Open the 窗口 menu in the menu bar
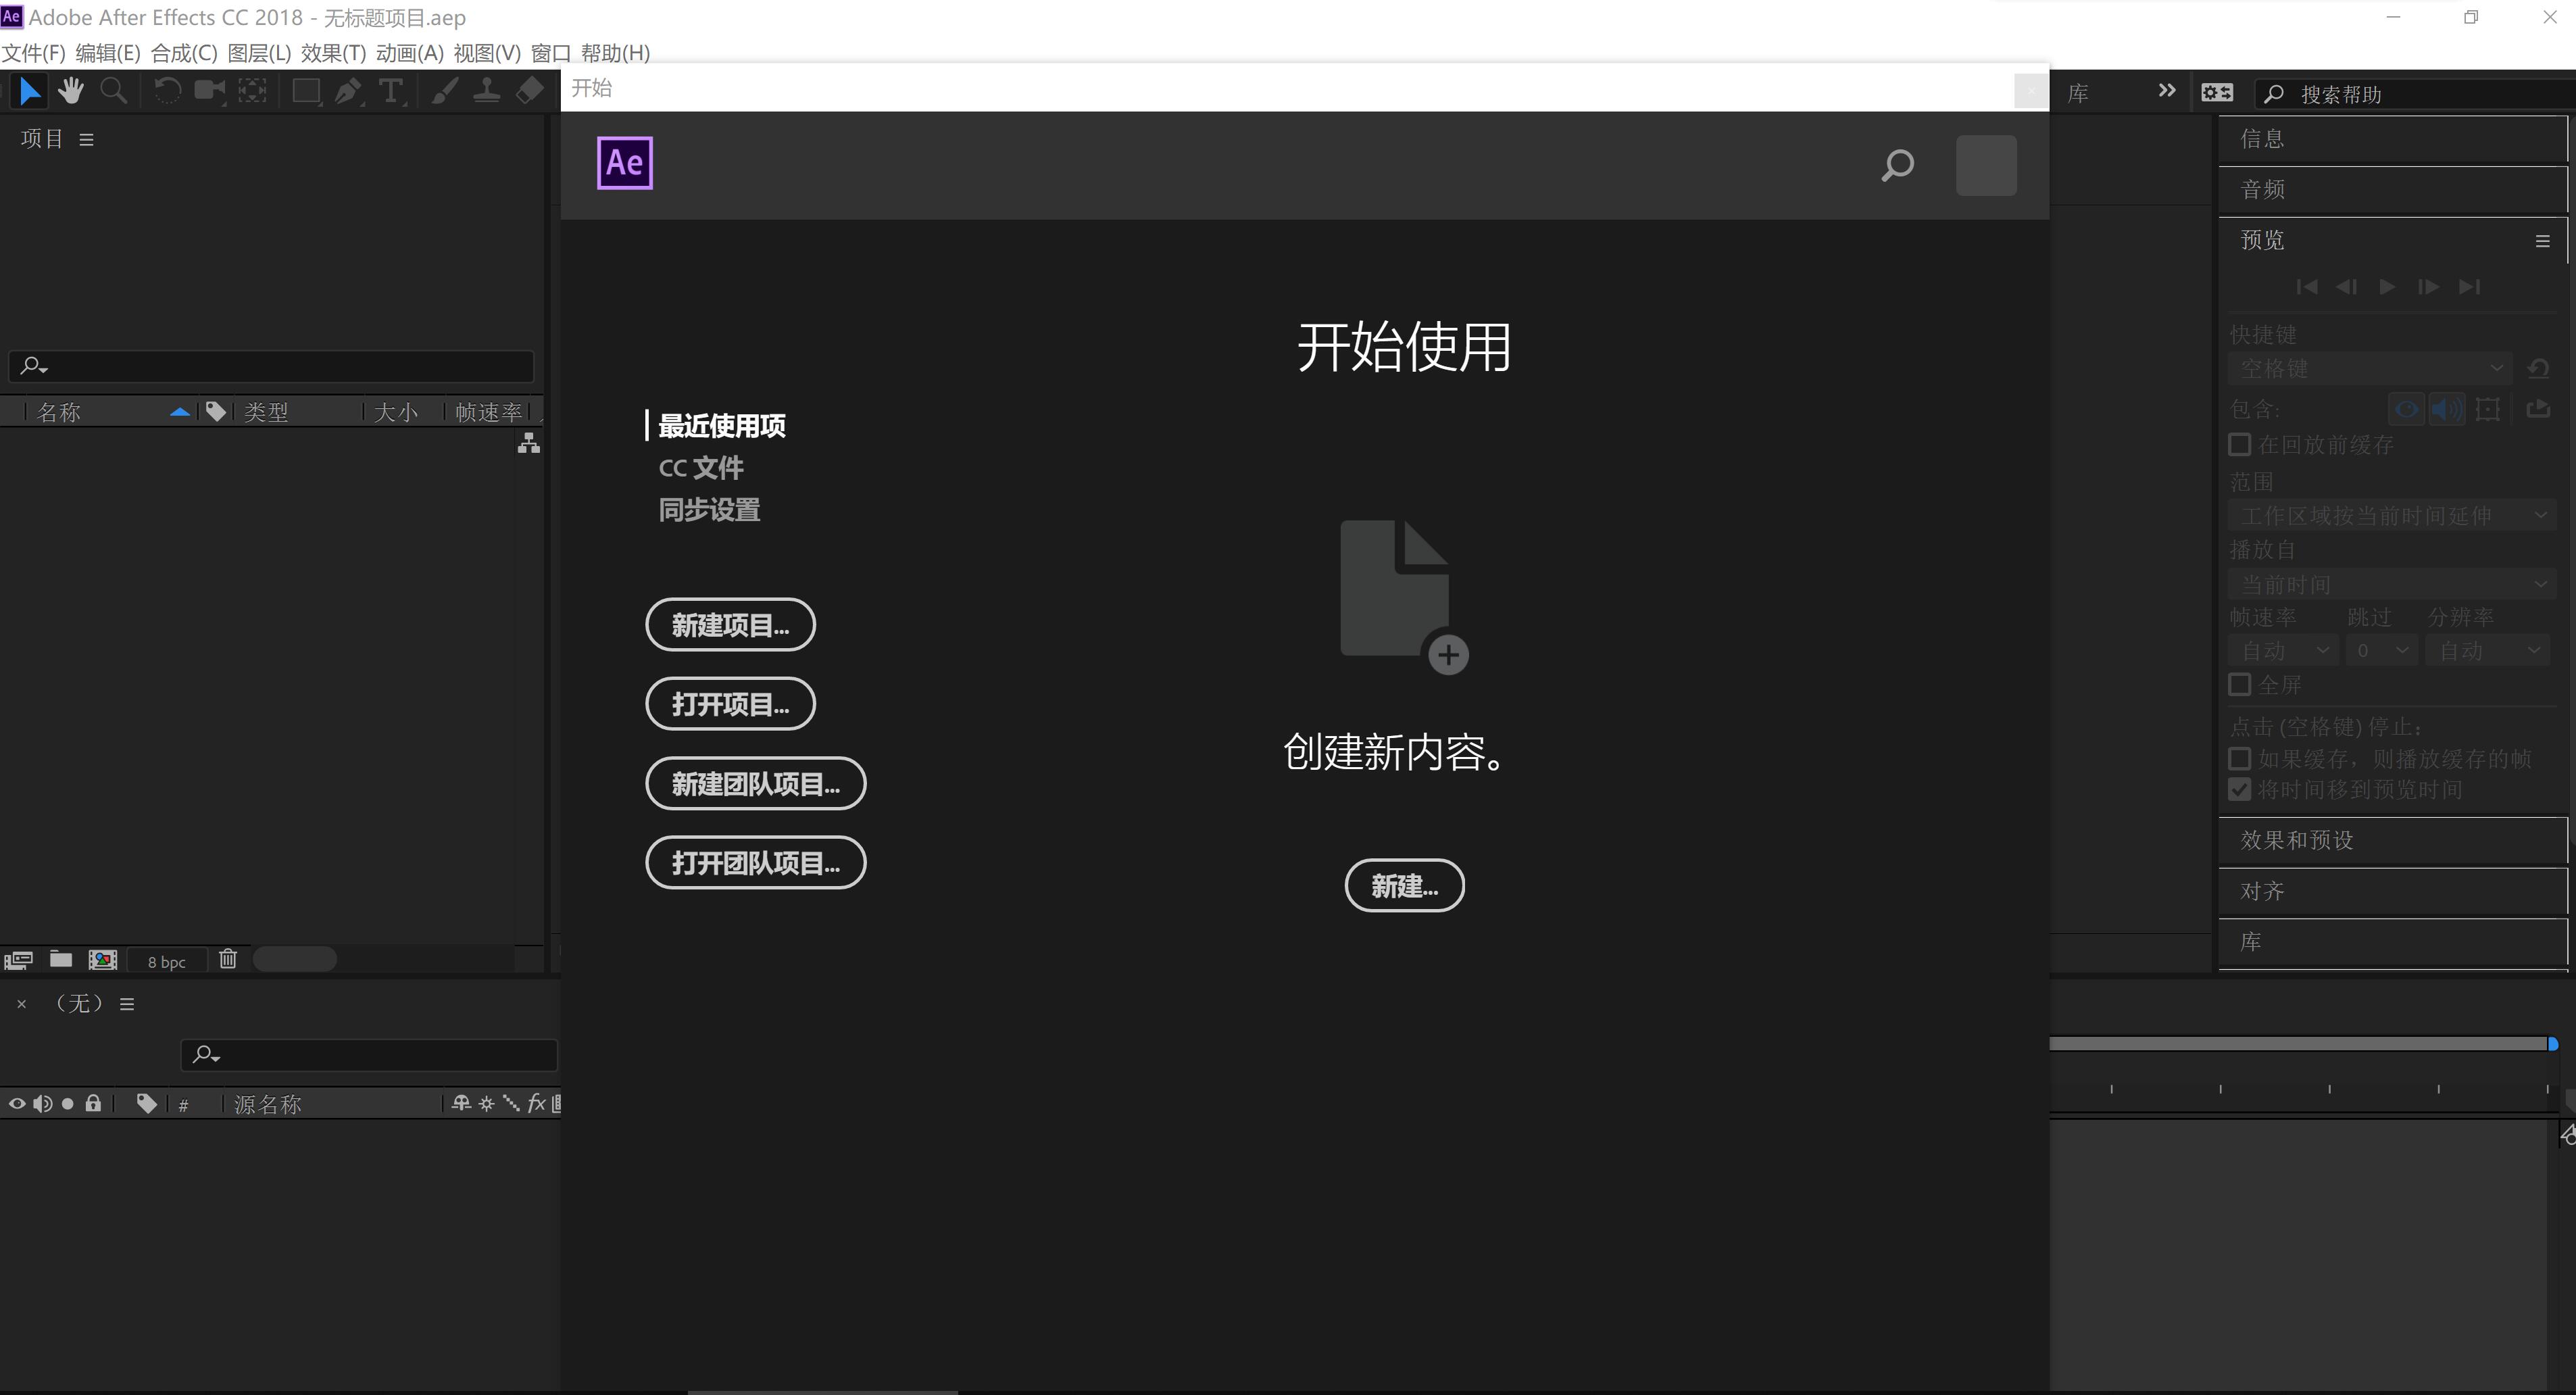The image size is (2576, 1395). click(552, 53)
